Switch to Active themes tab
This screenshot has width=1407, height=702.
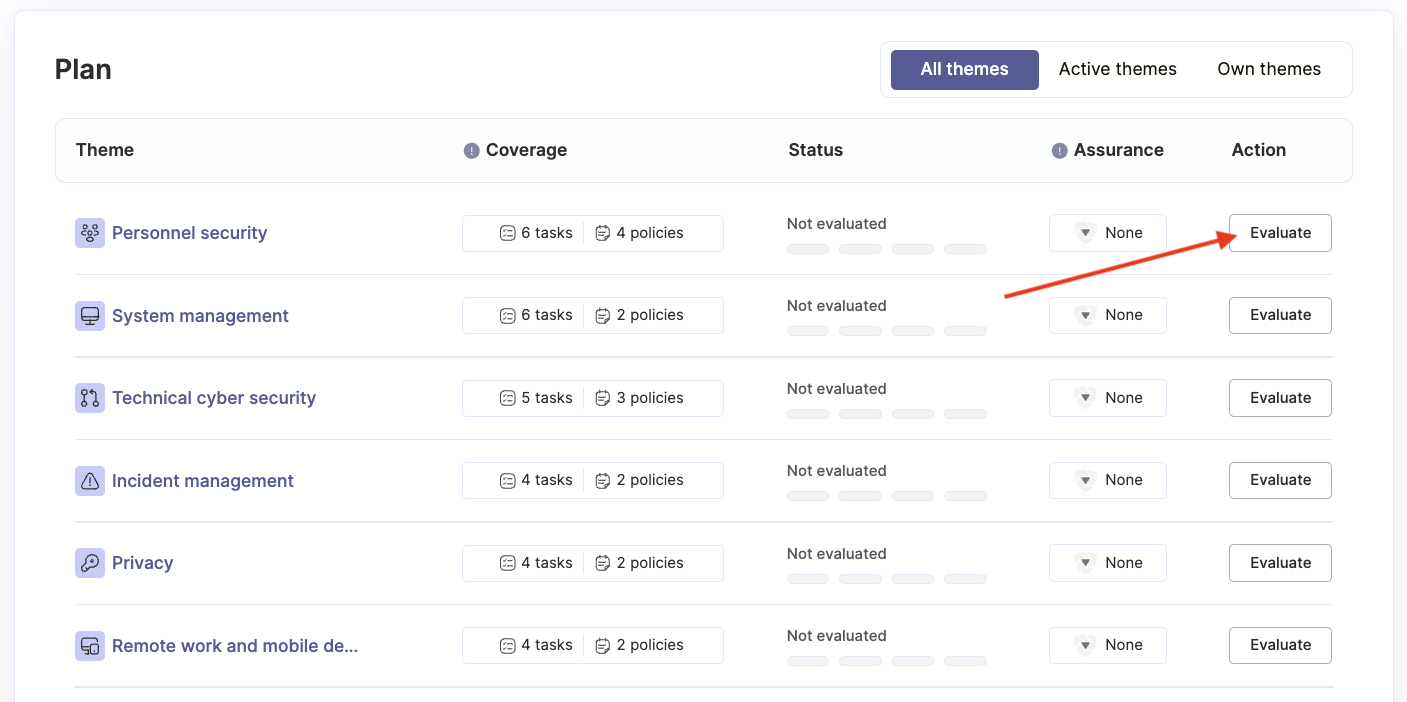point(1118,70)
